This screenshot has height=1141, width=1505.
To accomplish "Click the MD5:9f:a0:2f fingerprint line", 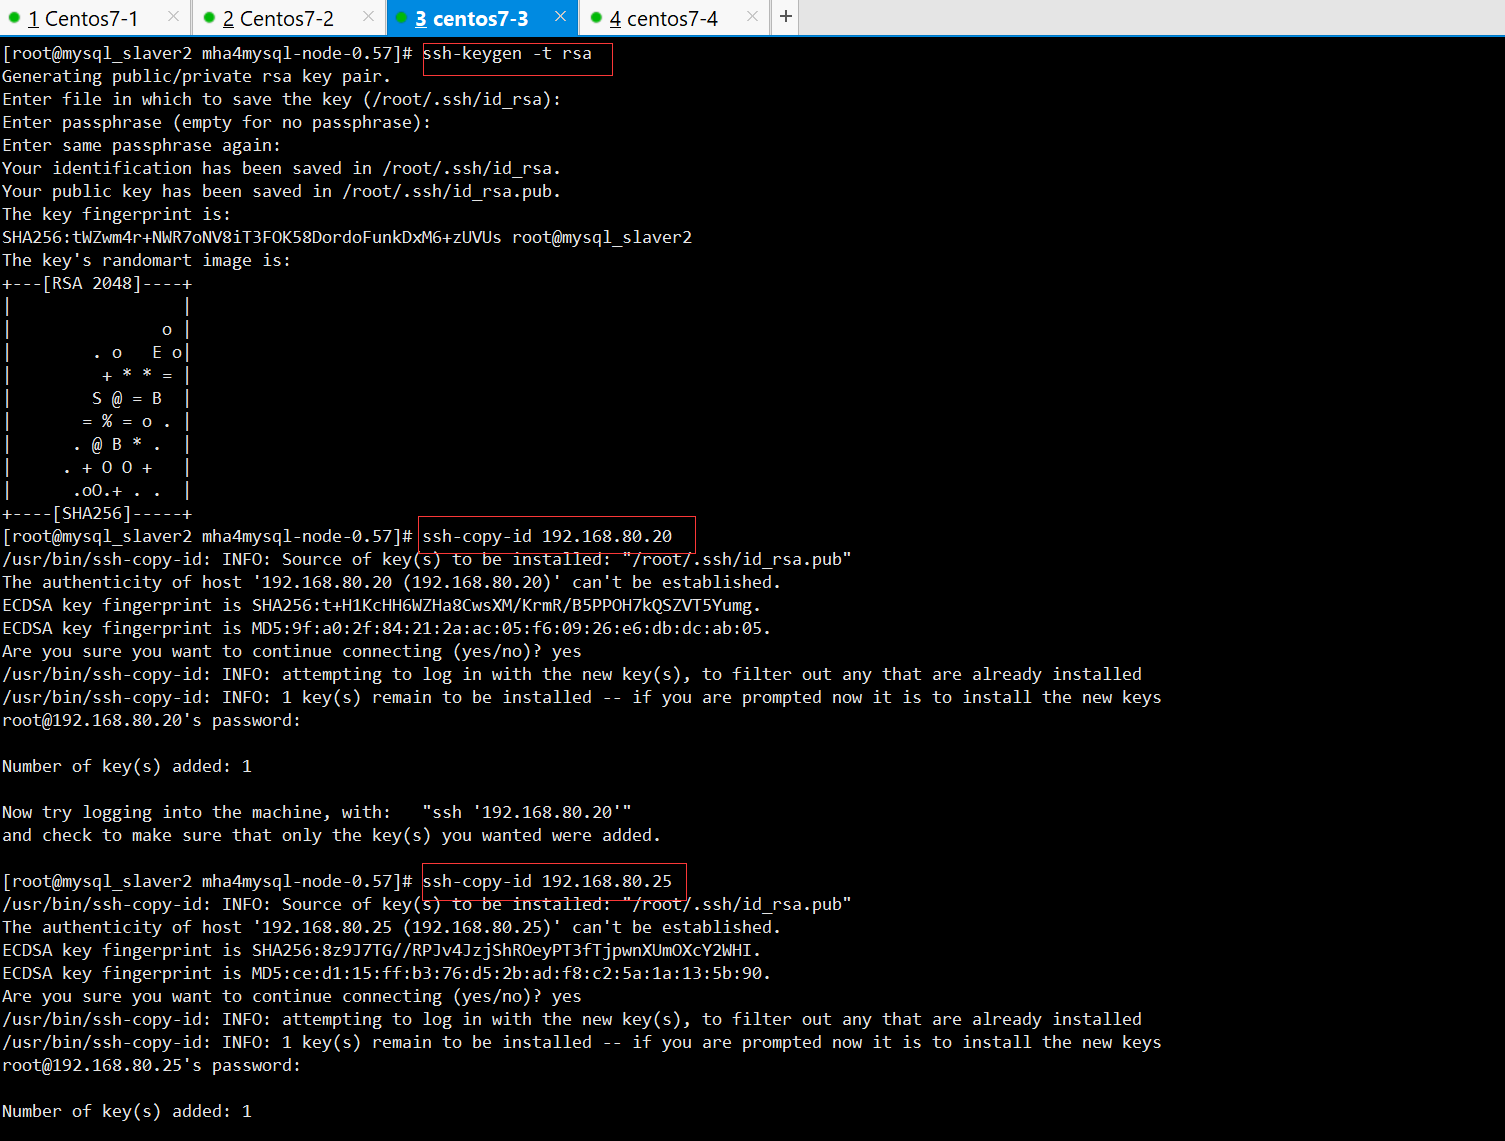I will [386, 629].
